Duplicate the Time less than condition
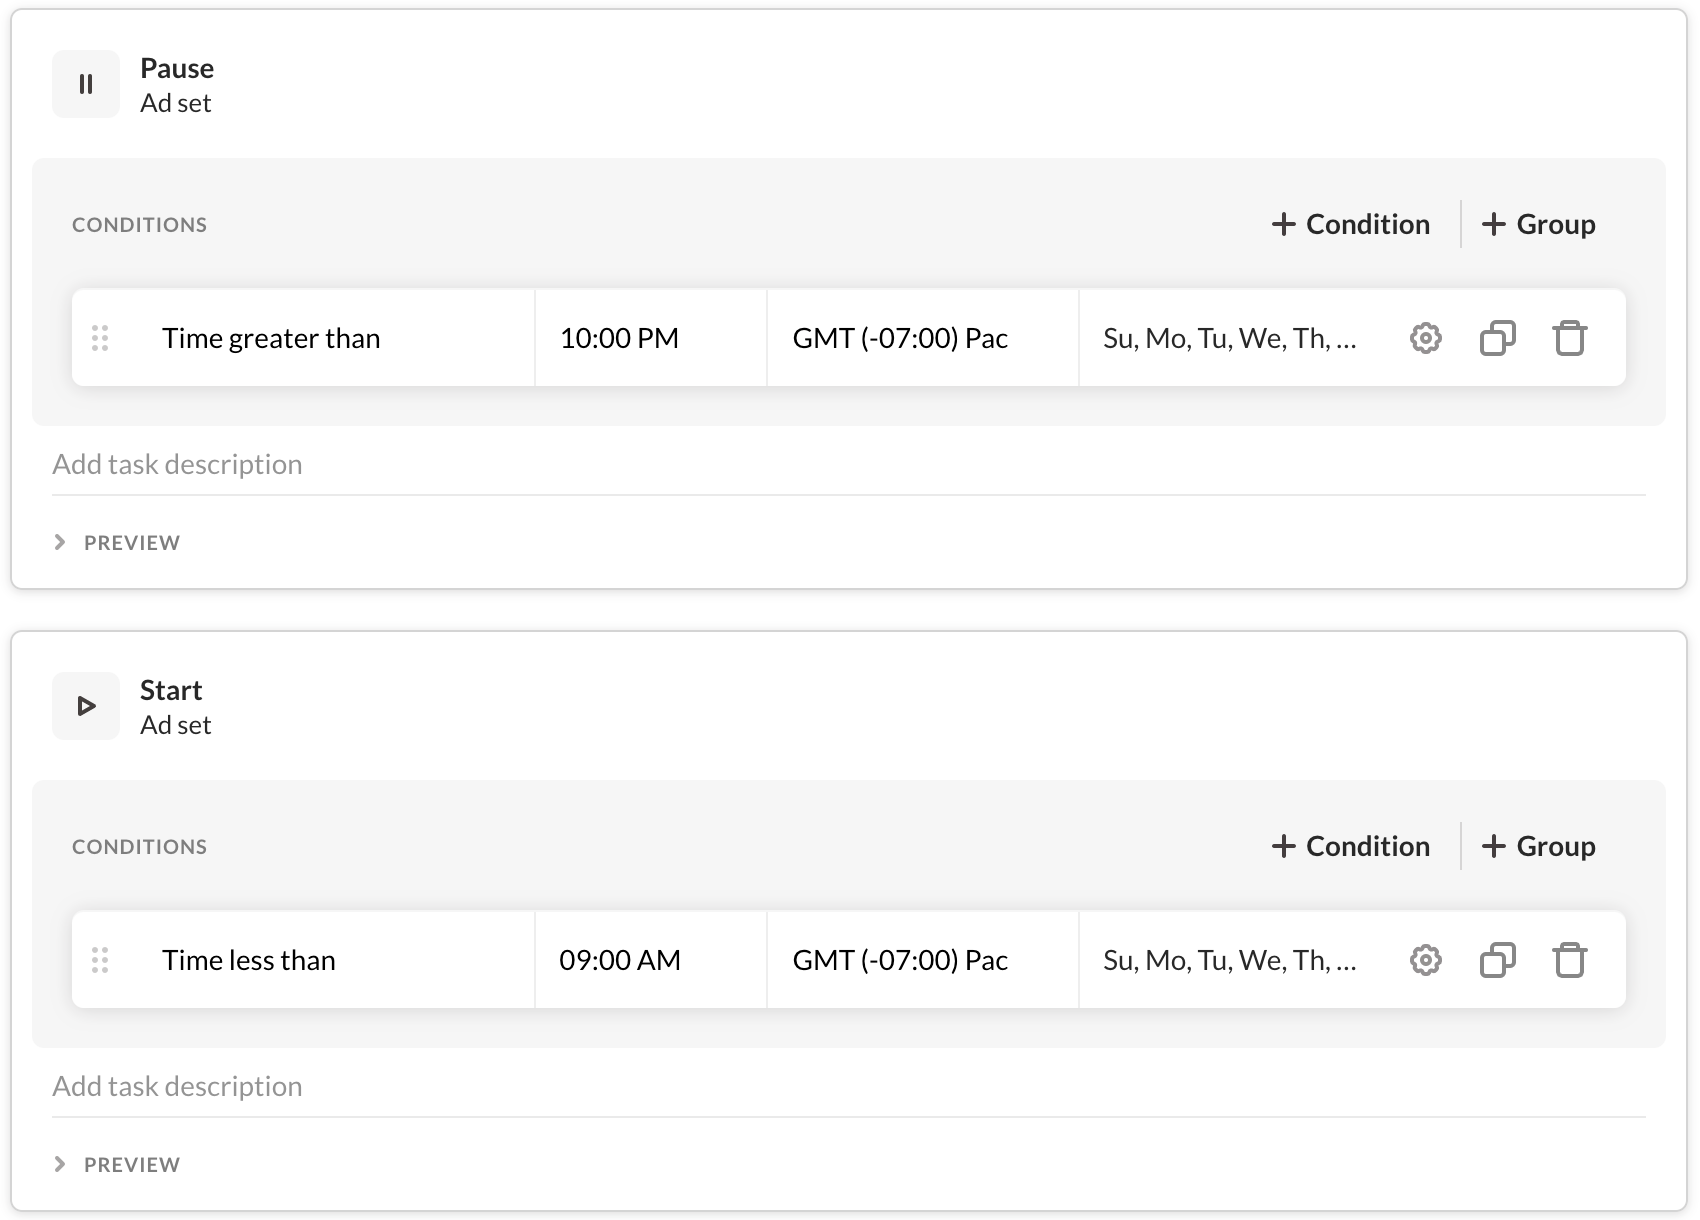Viewport: 1700px width, 1220px height. [x=1497, y=960]
